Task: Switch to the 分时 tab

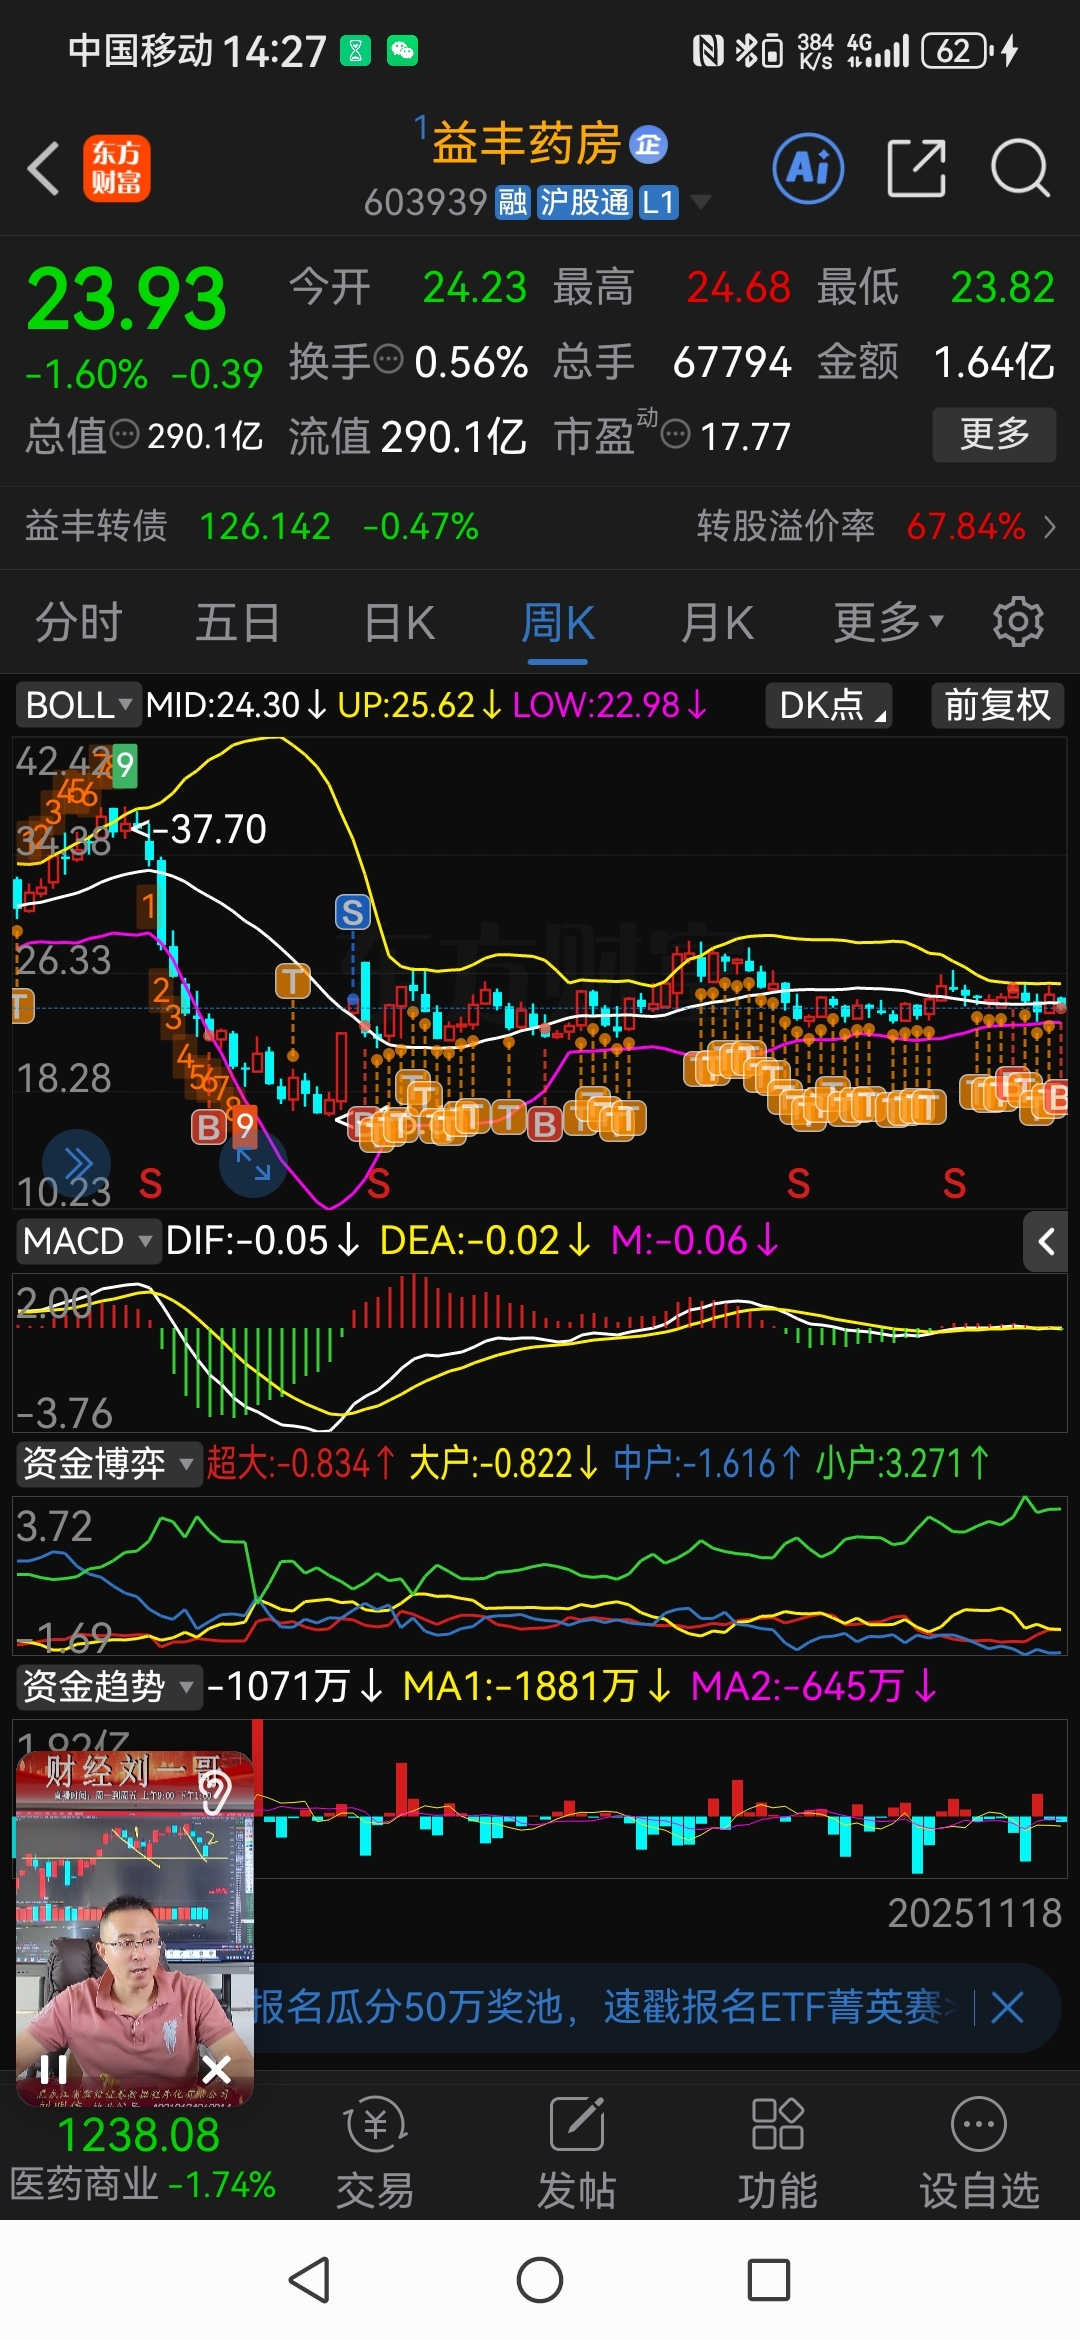Action: 78,622
